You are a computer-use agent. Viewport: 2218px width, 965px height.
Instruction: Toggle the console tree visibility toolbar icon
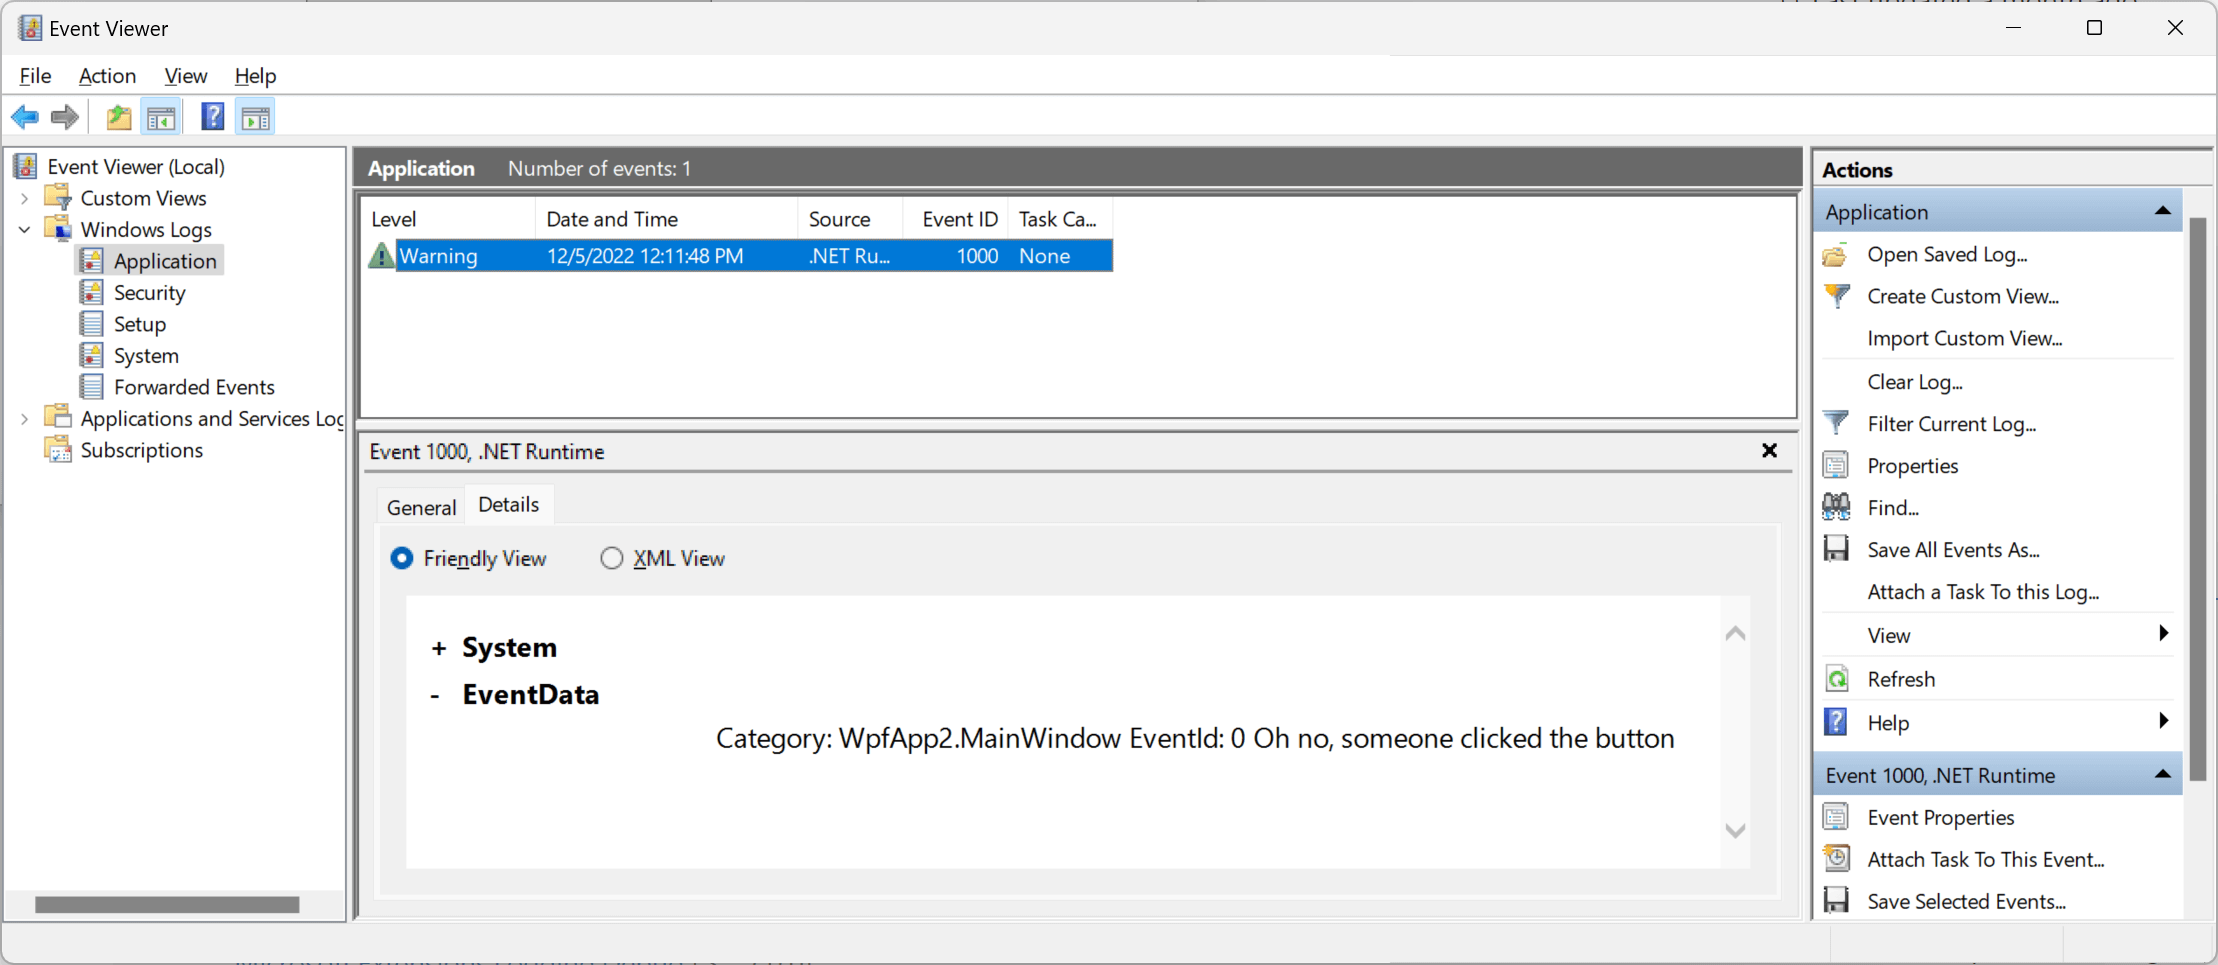[161, 117]
